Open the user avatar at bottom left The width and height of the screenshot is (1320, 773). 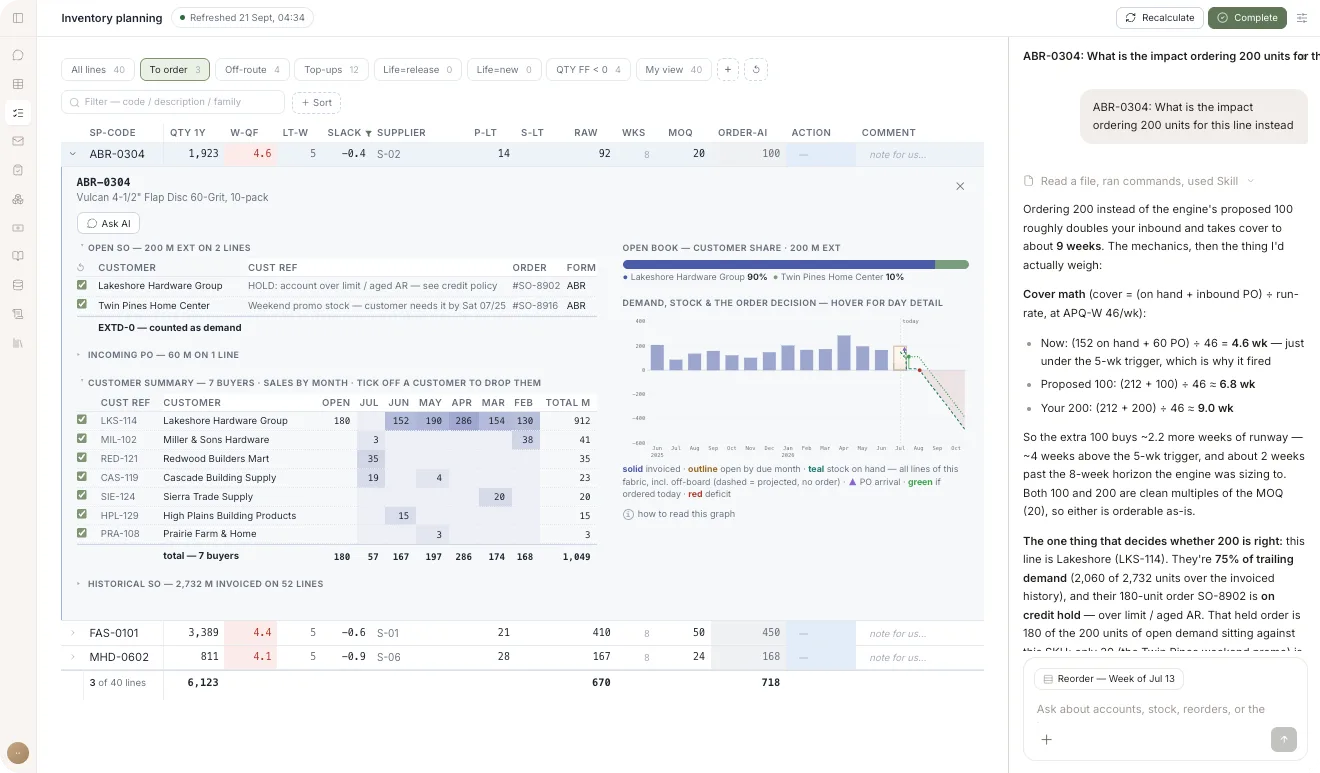tap(18, 753)
